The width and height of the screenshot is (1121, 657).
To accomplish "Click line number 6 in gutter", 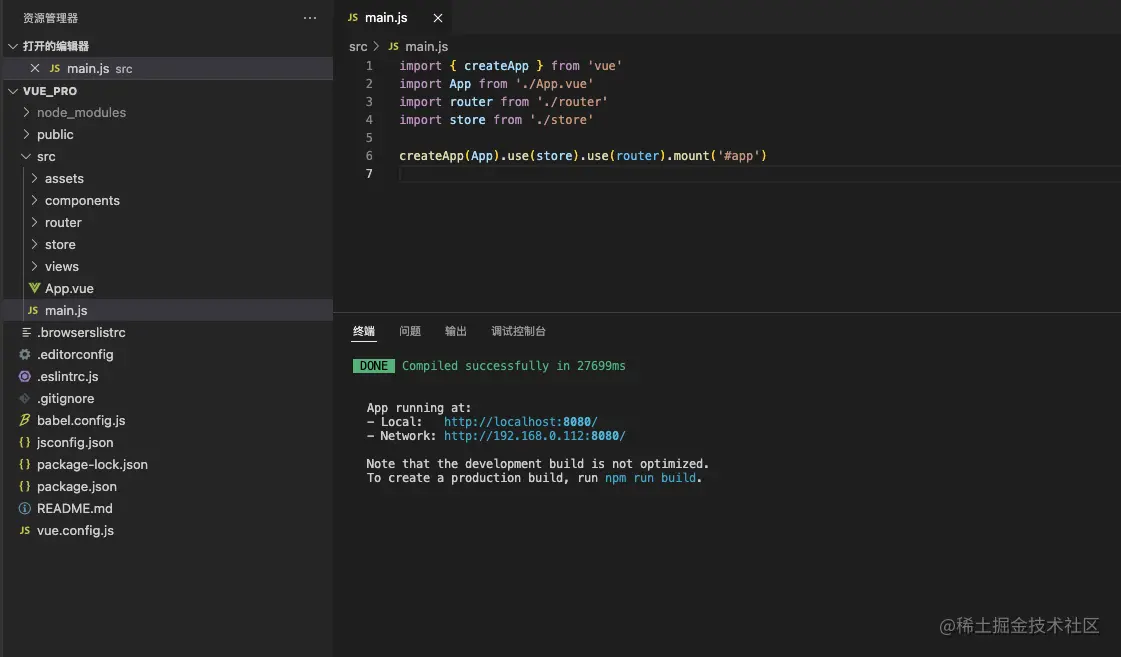I will [x=369, y=156].
